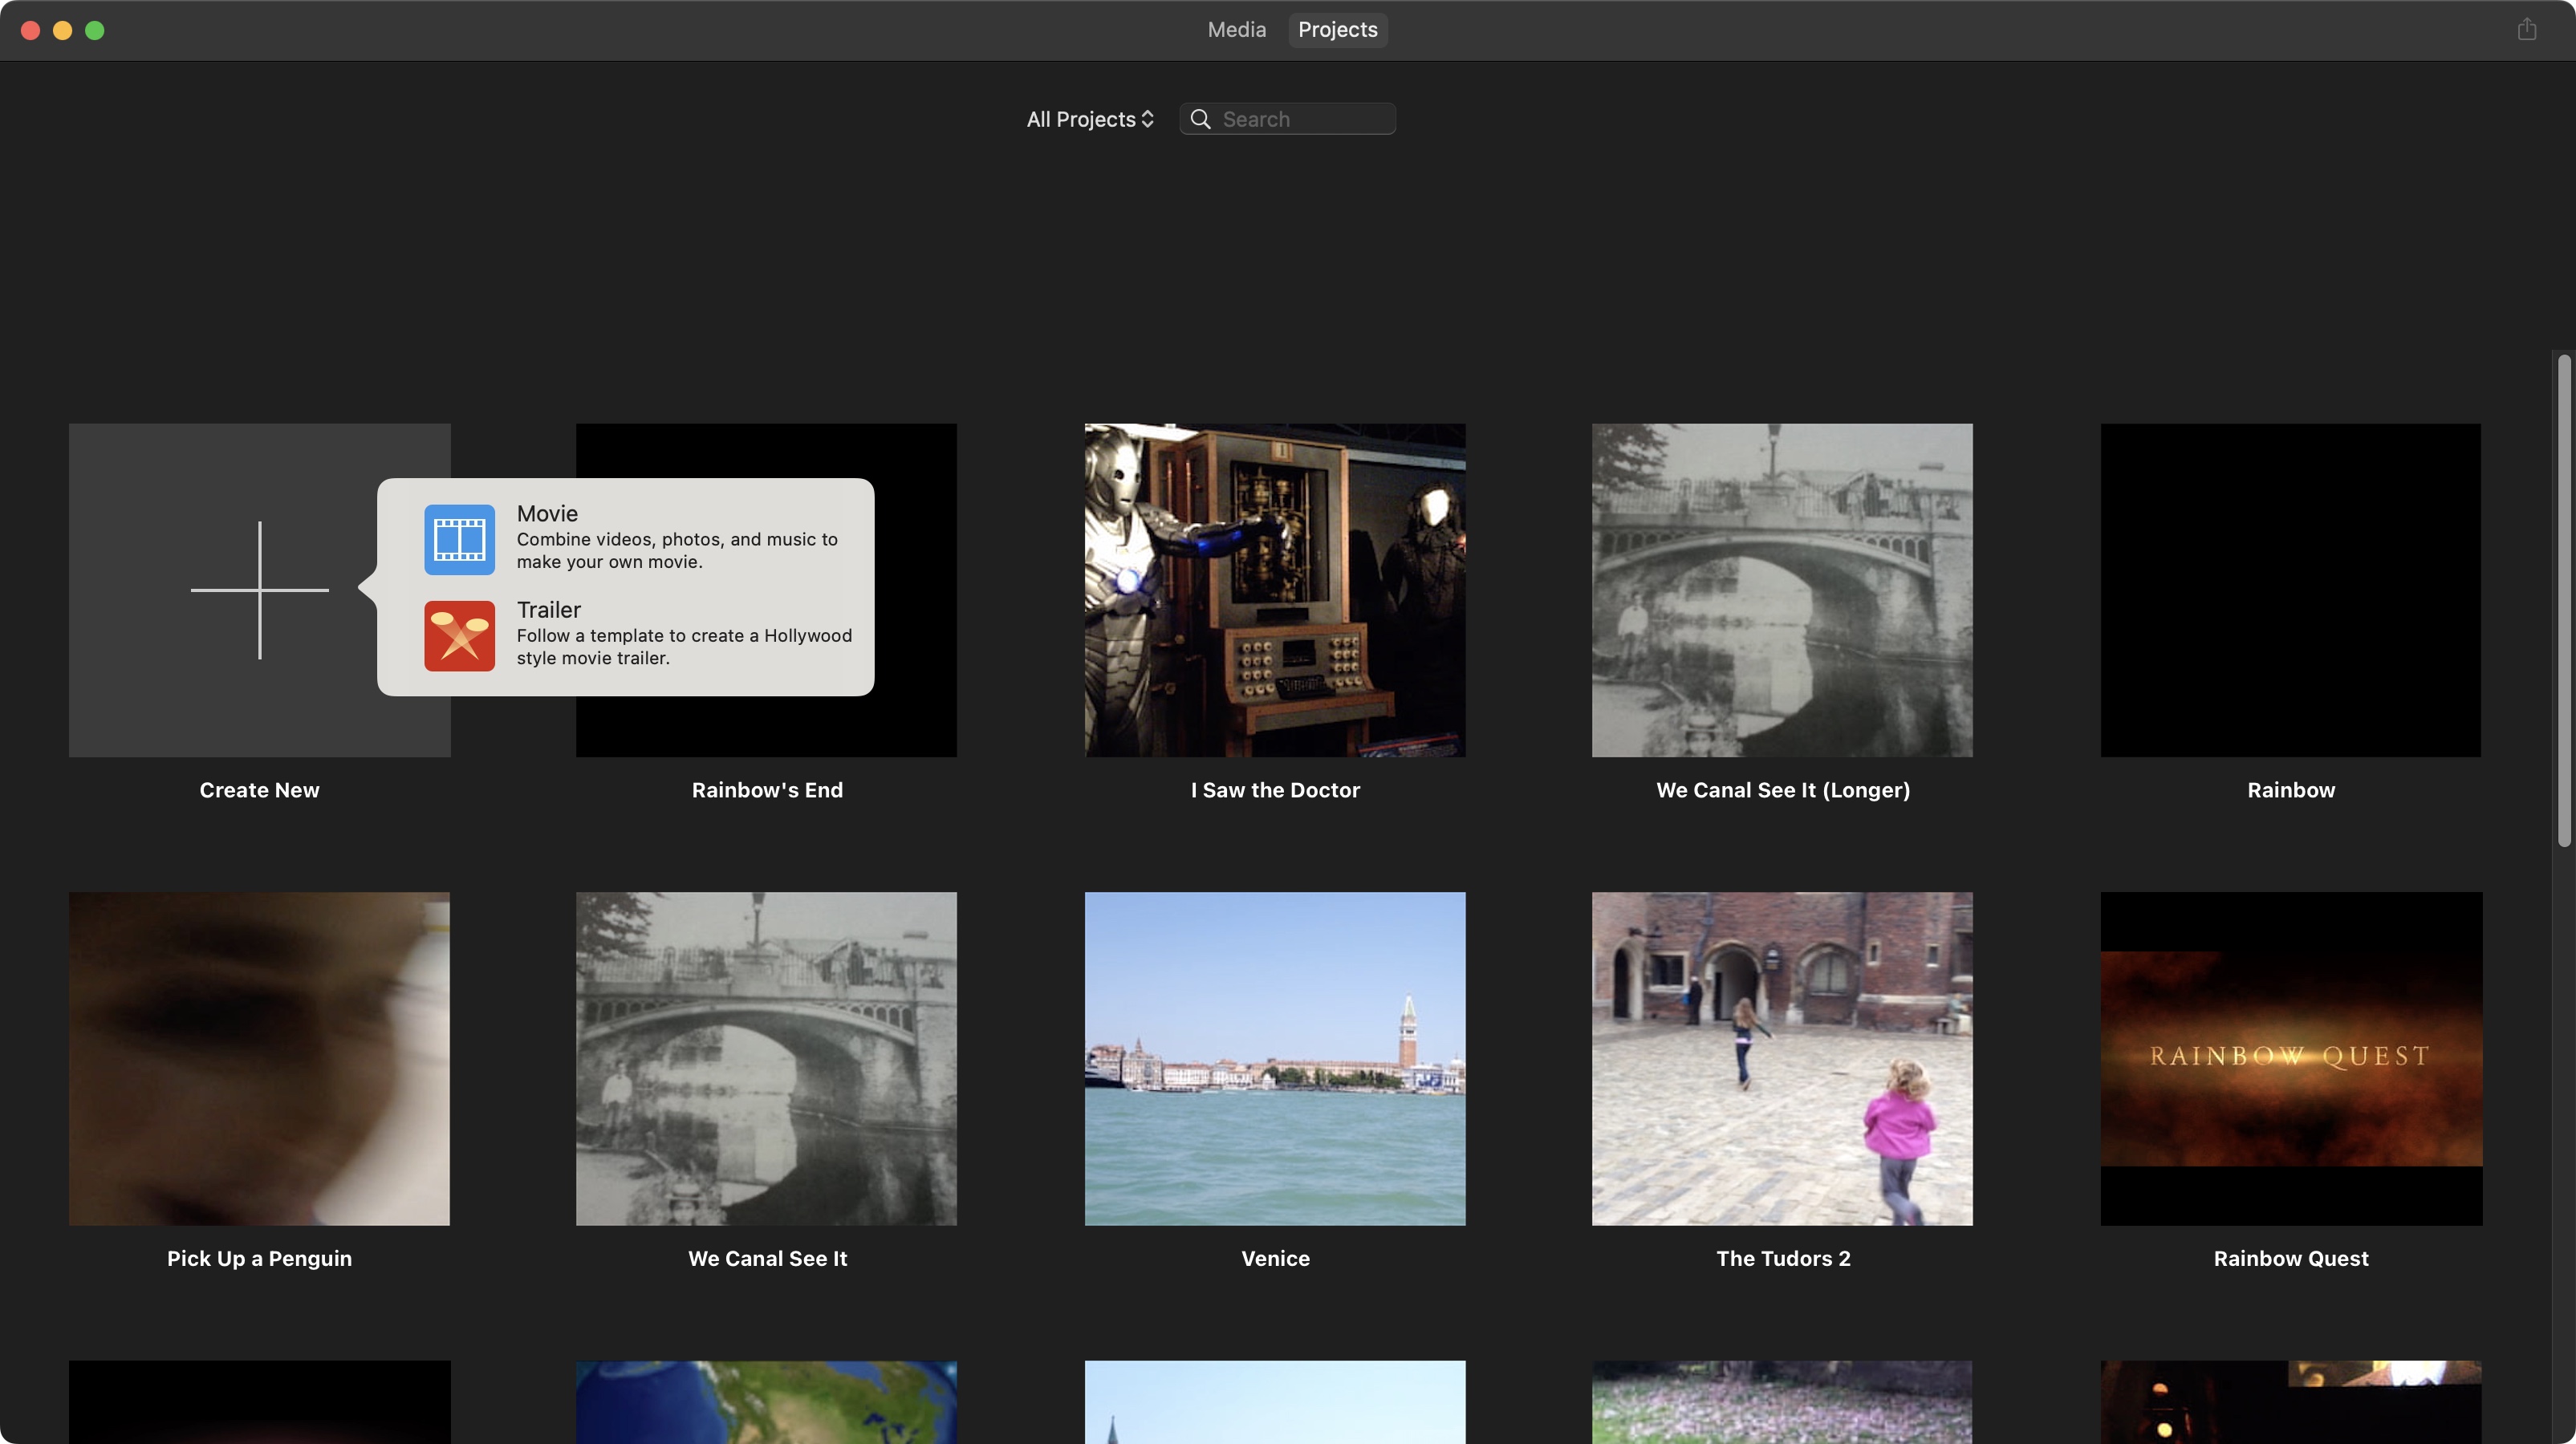Open the dark lantern-lit thumbnail in bottom row
The width and height of the screenshot is (2576, 1444).
[2290, 1402]
